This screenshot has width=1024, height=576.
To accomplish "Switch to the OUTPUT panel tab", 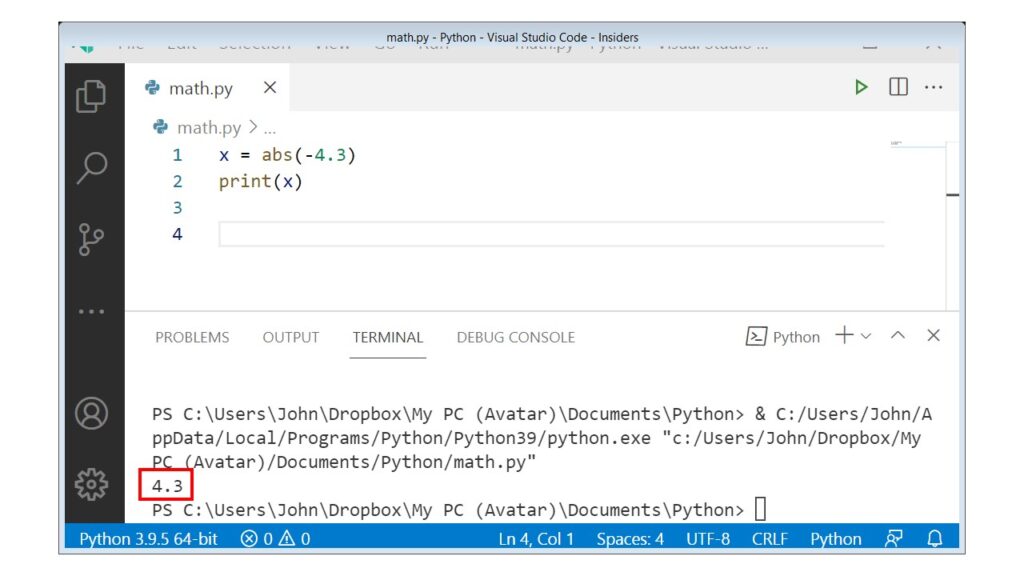I will pos(291,338).
